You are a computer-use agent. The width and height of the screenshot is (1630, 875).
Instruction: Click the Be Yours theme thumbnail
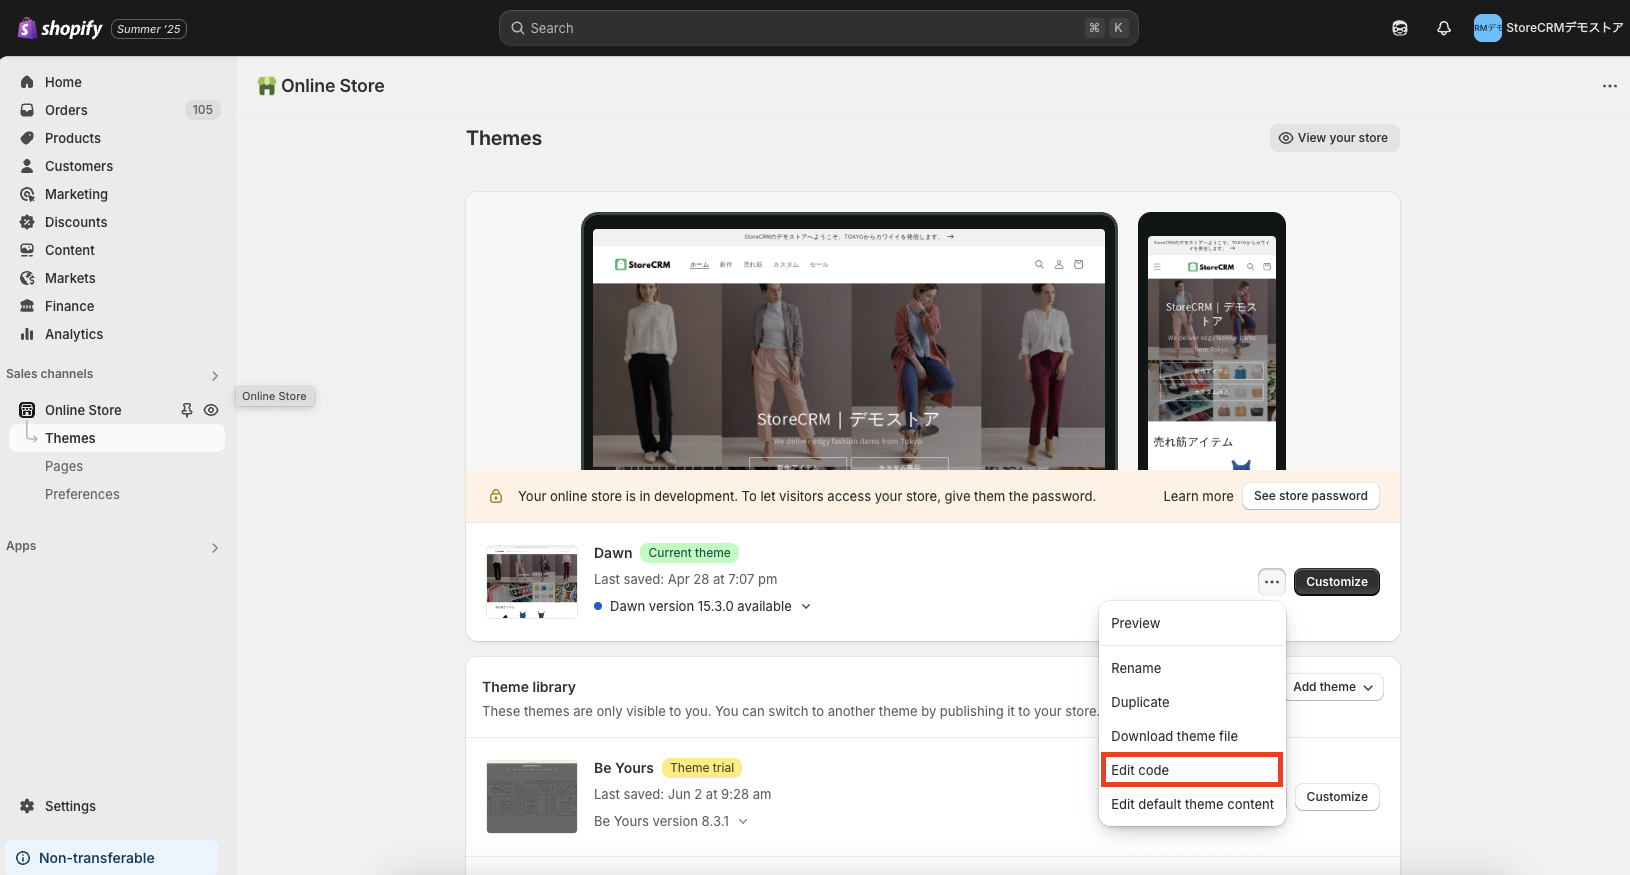(x=532, y=797)
